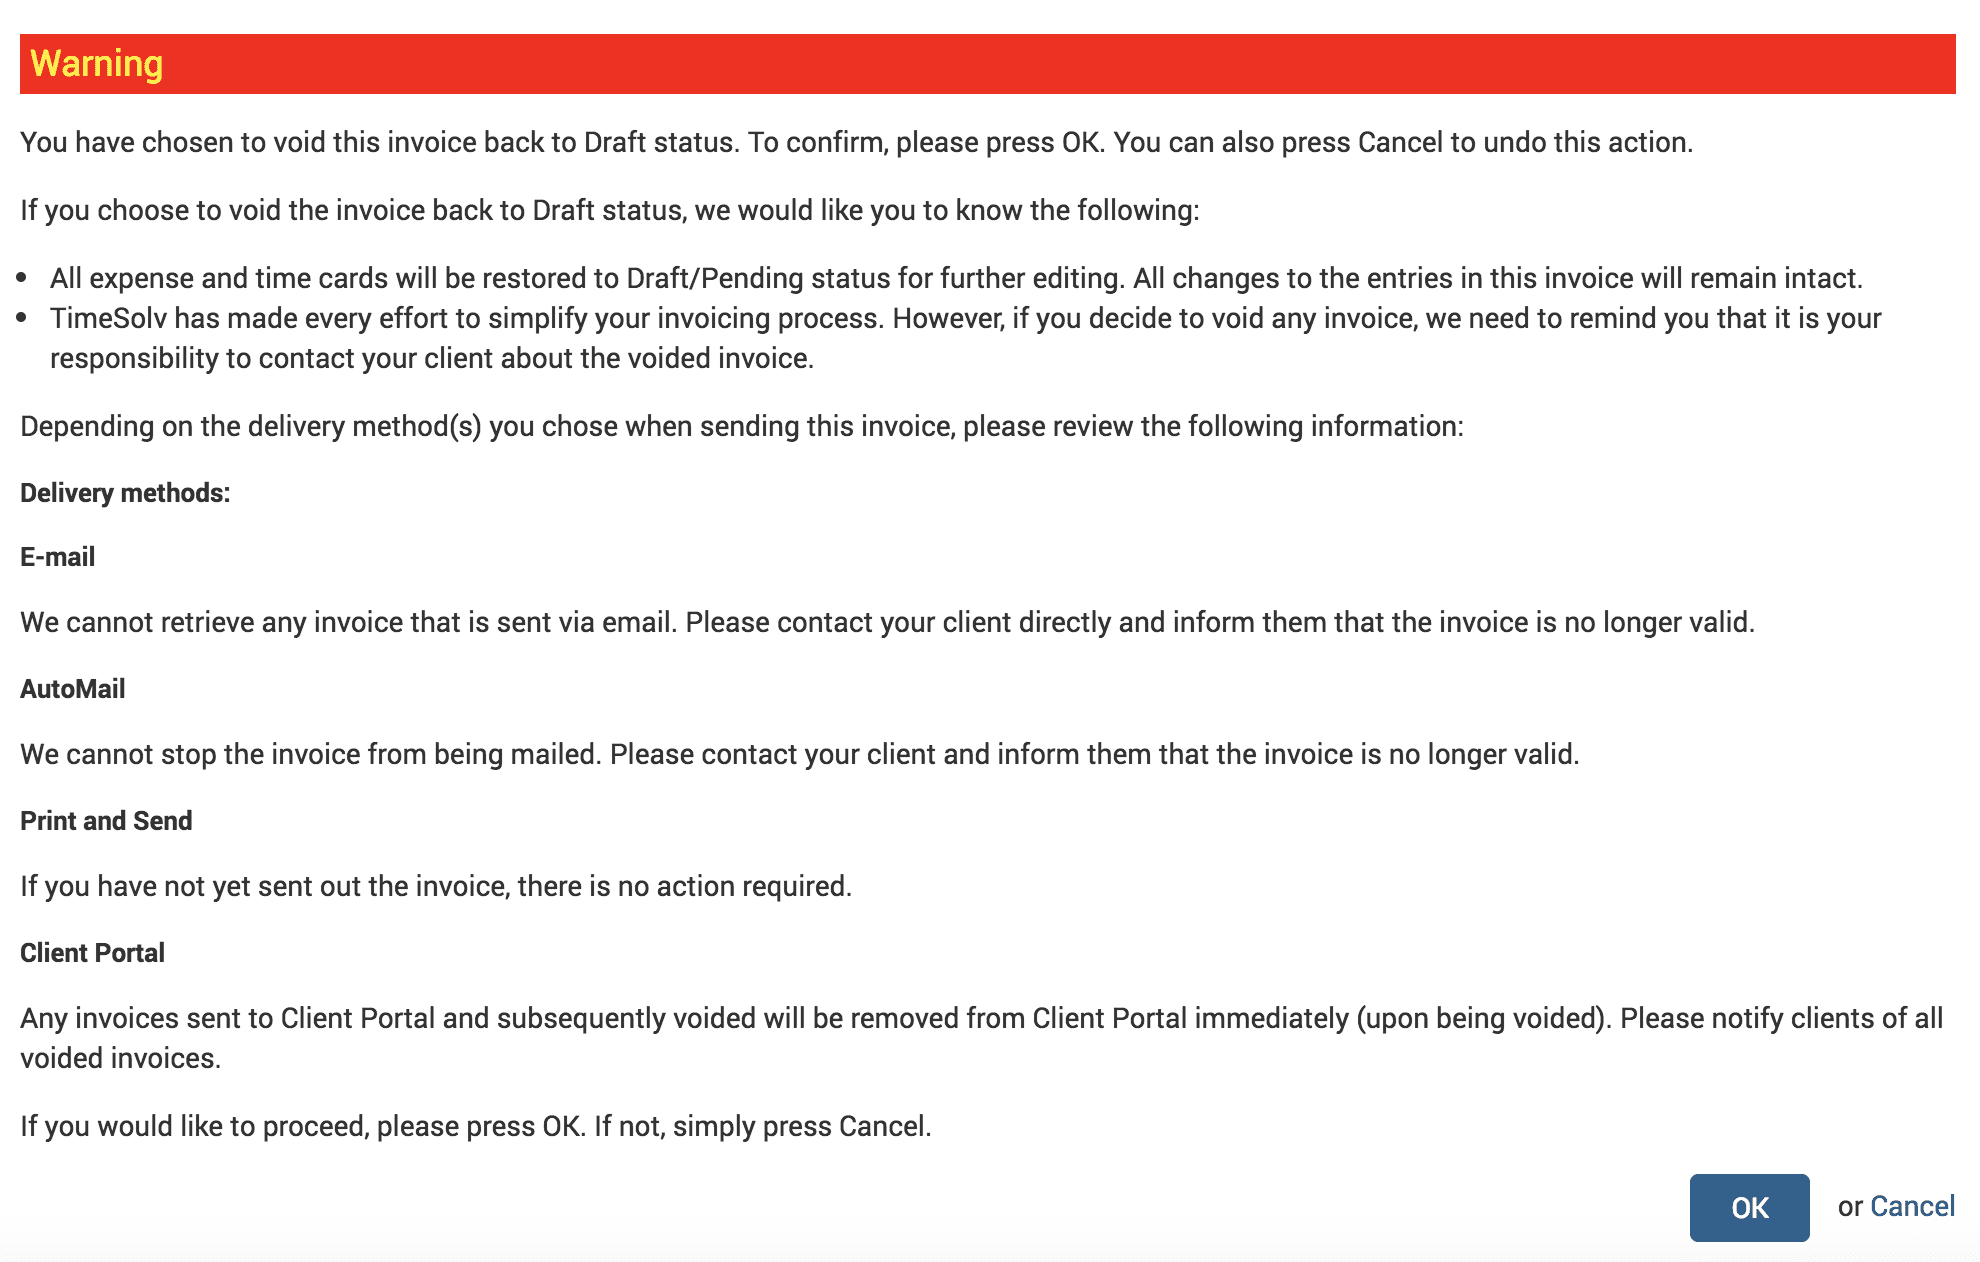
Task: Click the 'we would like you to know' line
Action: [x=610, y=210]
